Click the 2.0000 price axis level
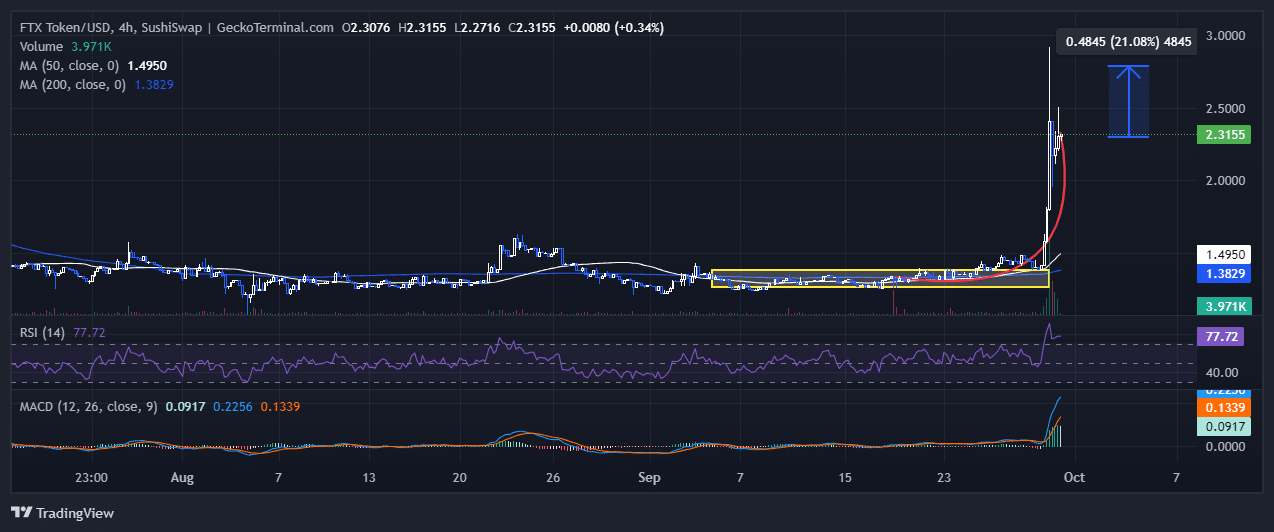The height and width of the screenshot is (532, 1274). 1225,181
